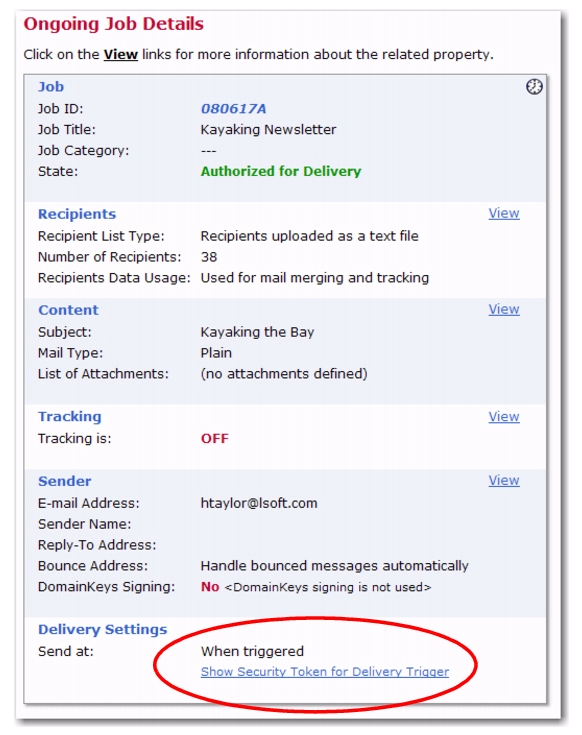Click the Kayaking Newsletter job title
This screenshot has height=735, width=582.
269,130
